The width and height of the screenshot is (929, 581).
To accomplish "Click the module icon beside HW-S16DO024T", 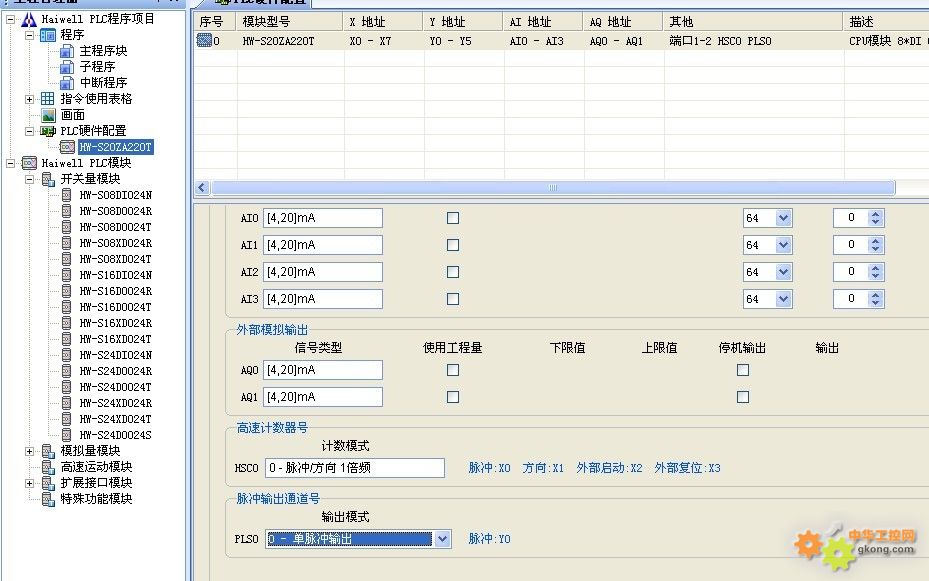I will 67,307.
